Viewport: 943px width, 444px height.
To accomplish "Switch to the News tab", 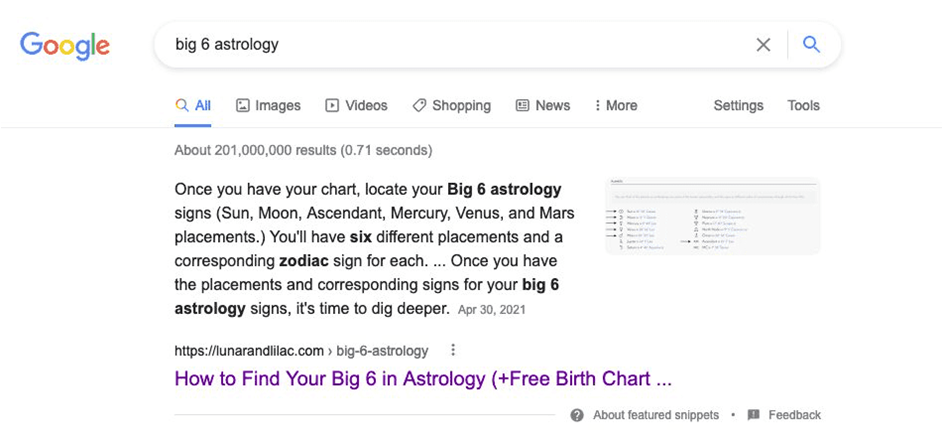I will pyautogui.click(x=552, y=105).
